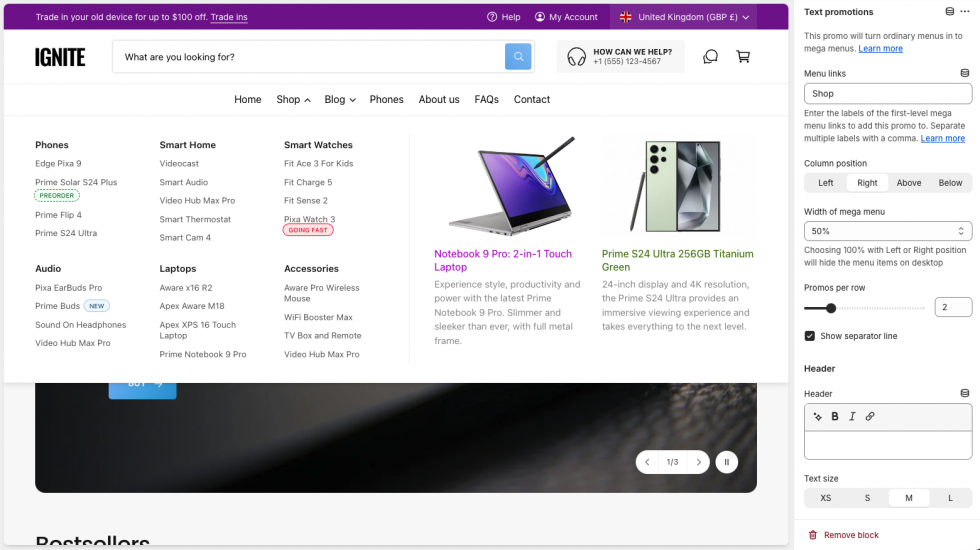Click the search magnifier button
Viewport: 980px width, 550px height.
point(518,57)
